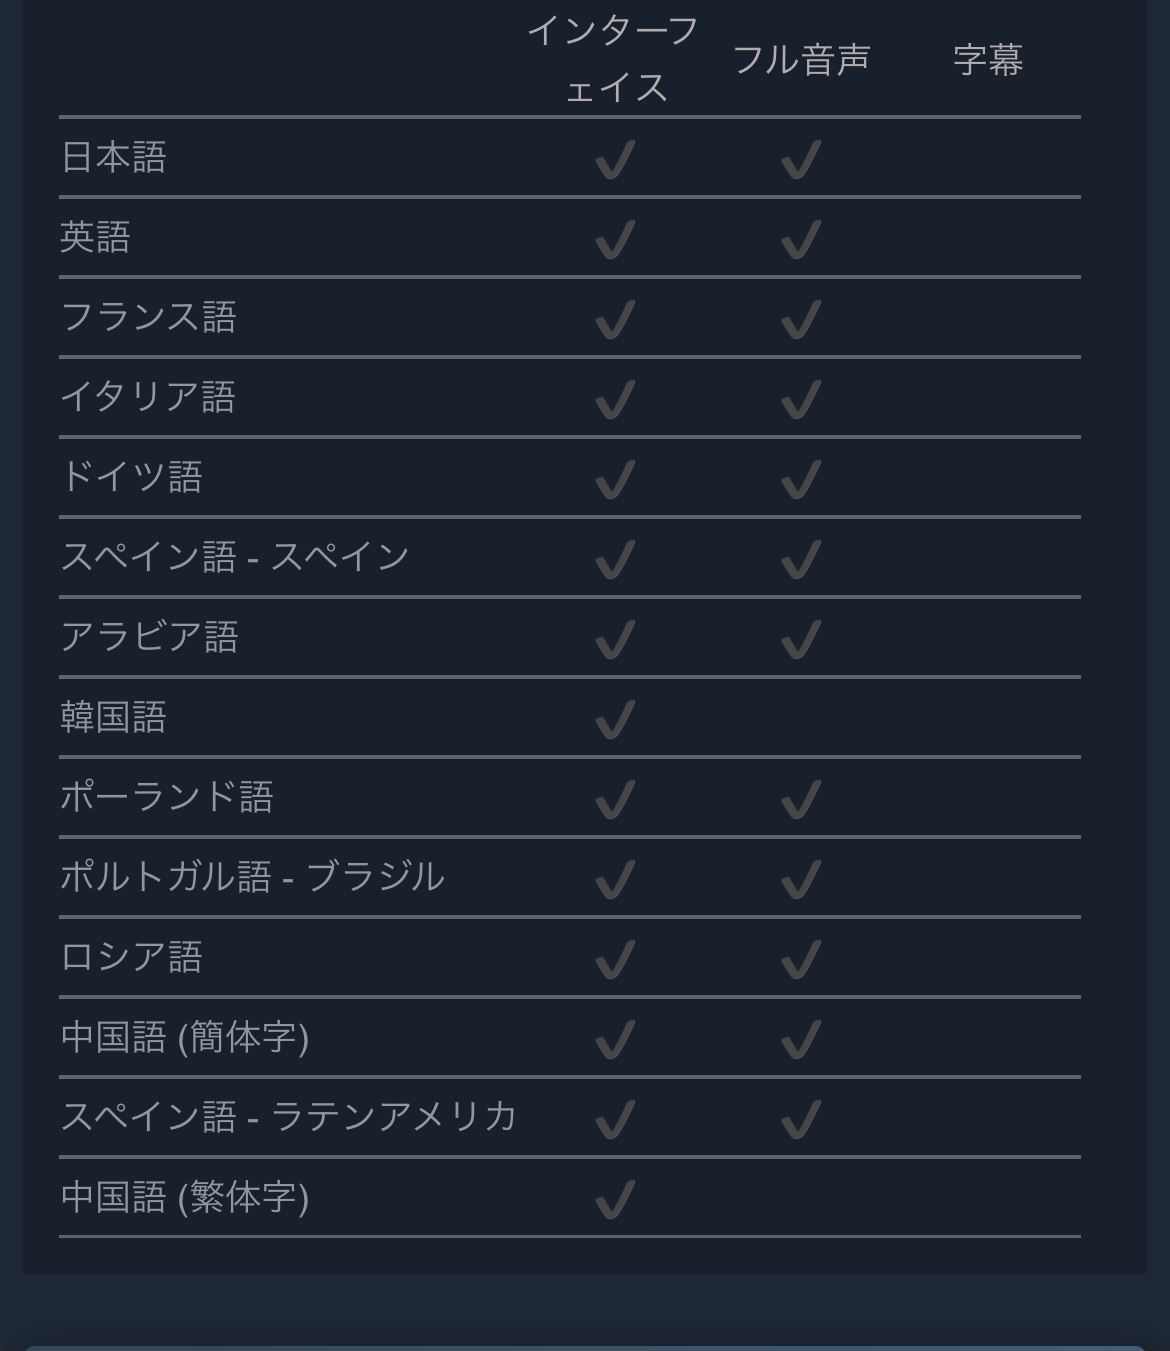1170x1351 pixels.
Task: Click the フル音声 checkmark for フランス語
Action: [x=801, y=319]
